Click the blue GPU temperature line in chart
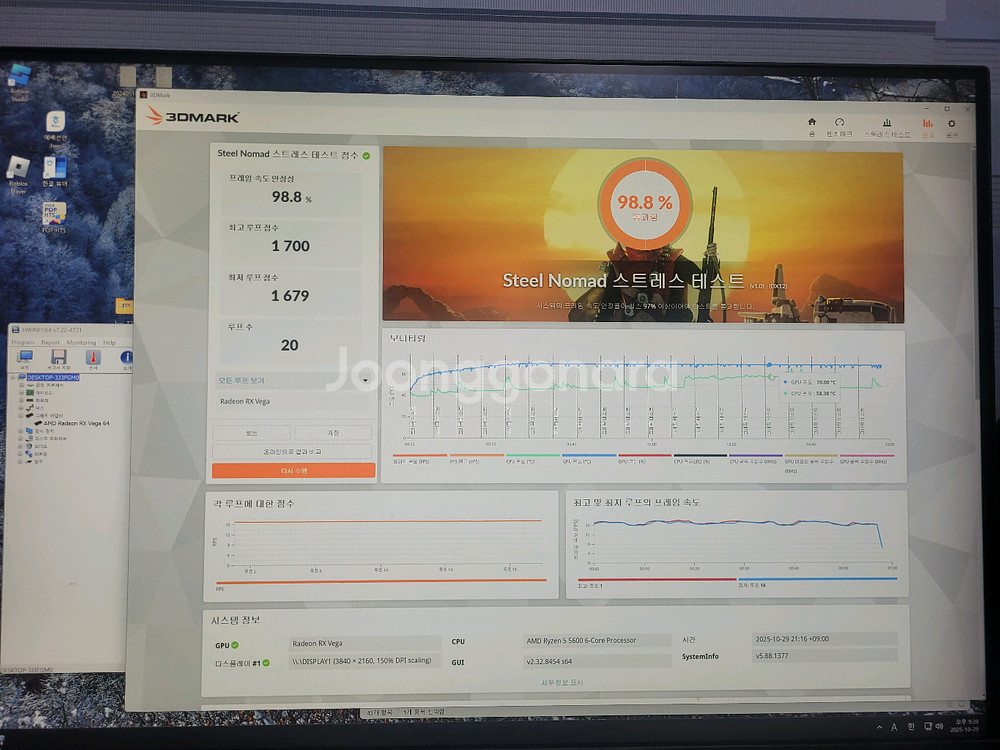1000x750 pixels. pos(650,365)
